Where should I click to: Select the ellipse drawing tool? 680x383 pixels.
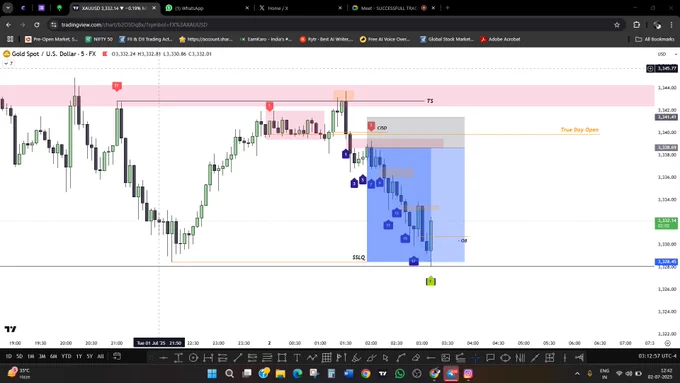click(x=505, y=358)
